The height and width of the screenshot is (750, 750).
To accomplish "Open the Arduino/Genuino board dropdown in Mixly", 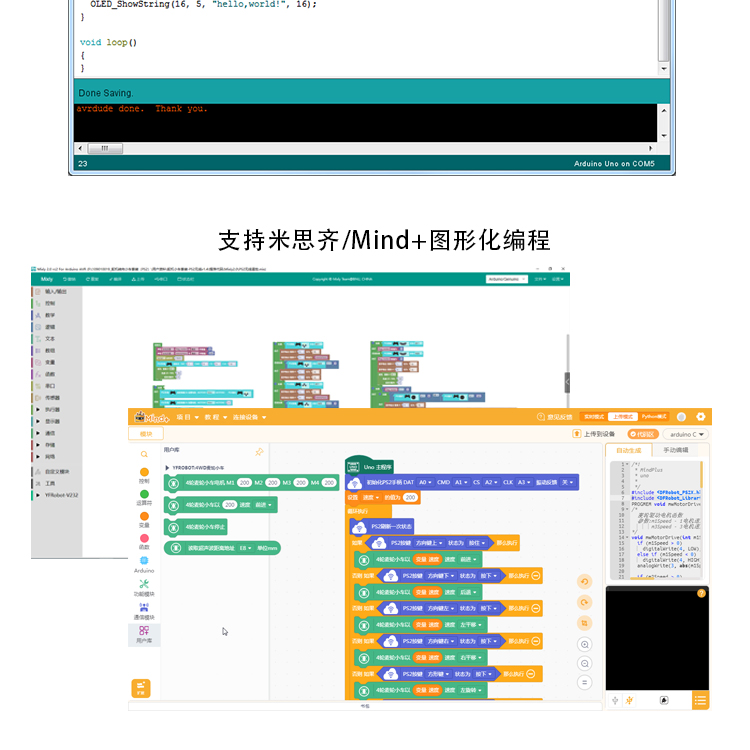I will click(x=507, y=279).
